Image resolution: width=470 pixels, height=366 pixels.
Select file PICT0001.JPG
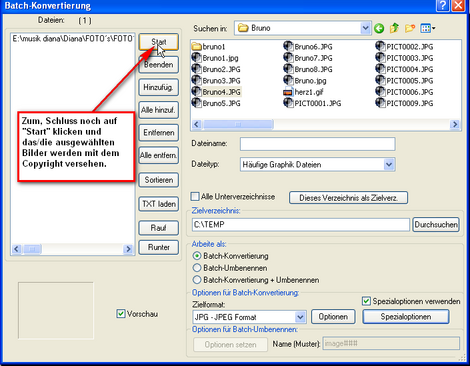[x=312, y=103]
